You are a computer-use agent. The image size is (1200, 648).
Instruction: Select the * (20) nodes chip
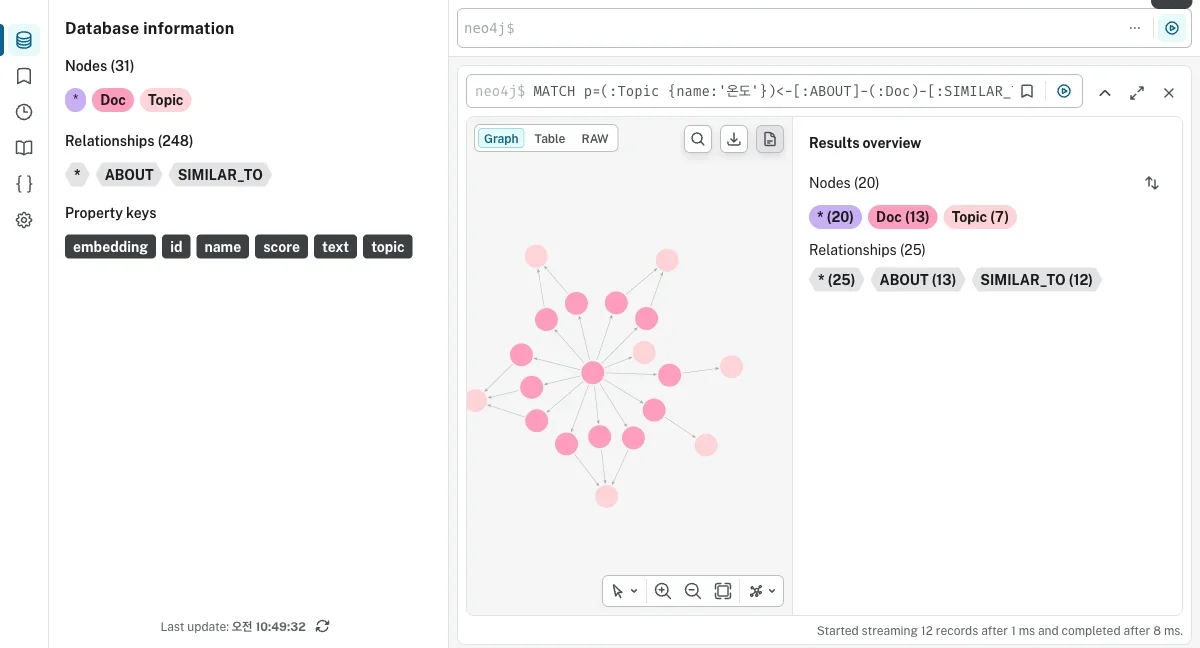coord(836,217)
